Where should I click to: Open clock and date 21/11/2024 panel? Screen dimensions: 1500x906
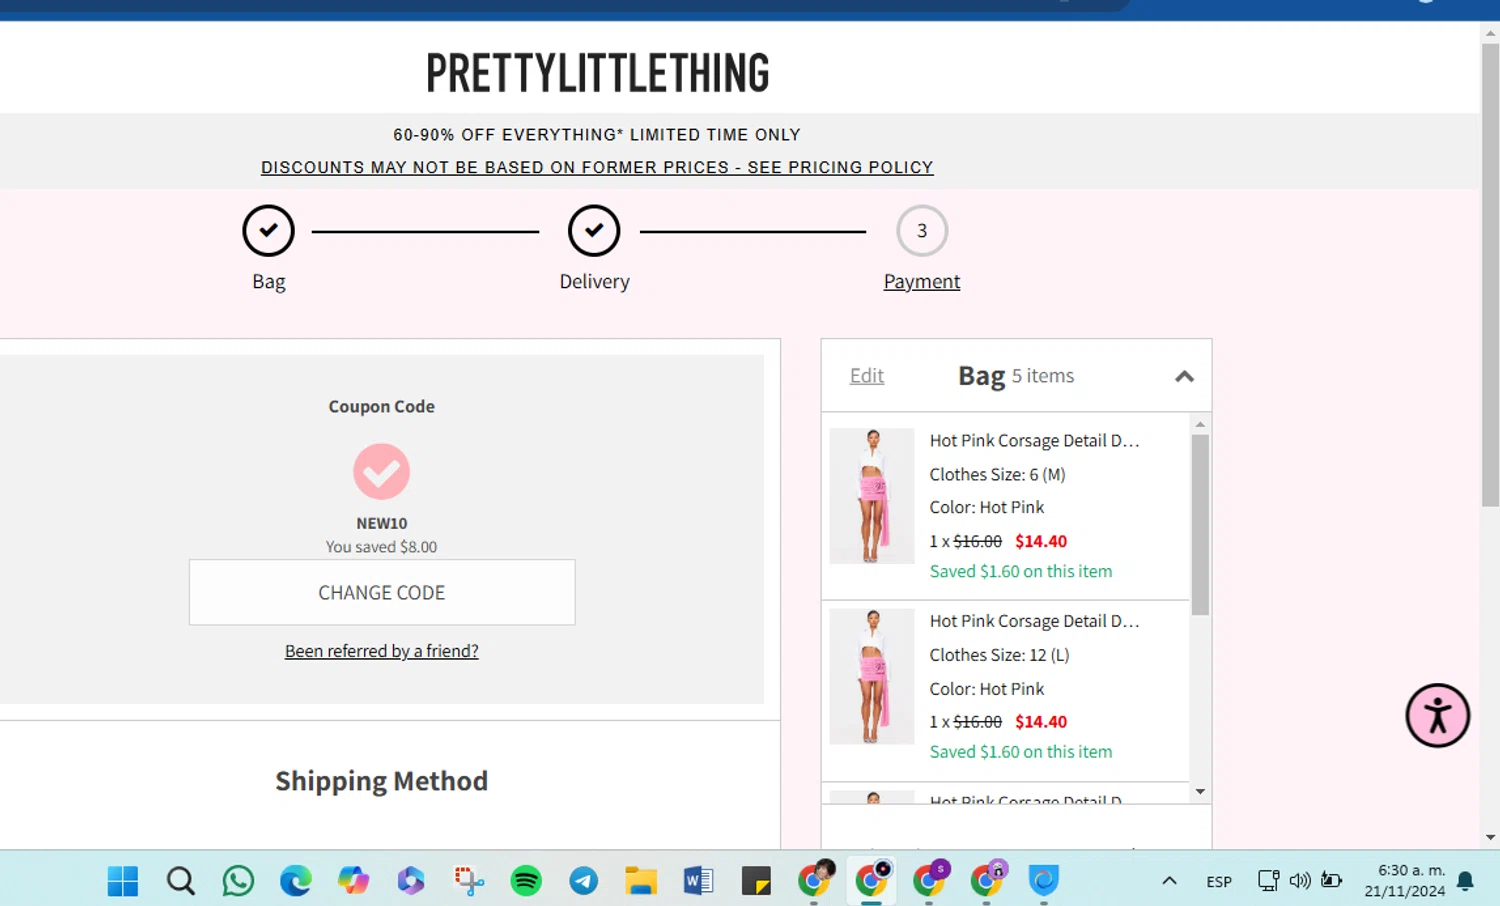(x=1405, y=881)
